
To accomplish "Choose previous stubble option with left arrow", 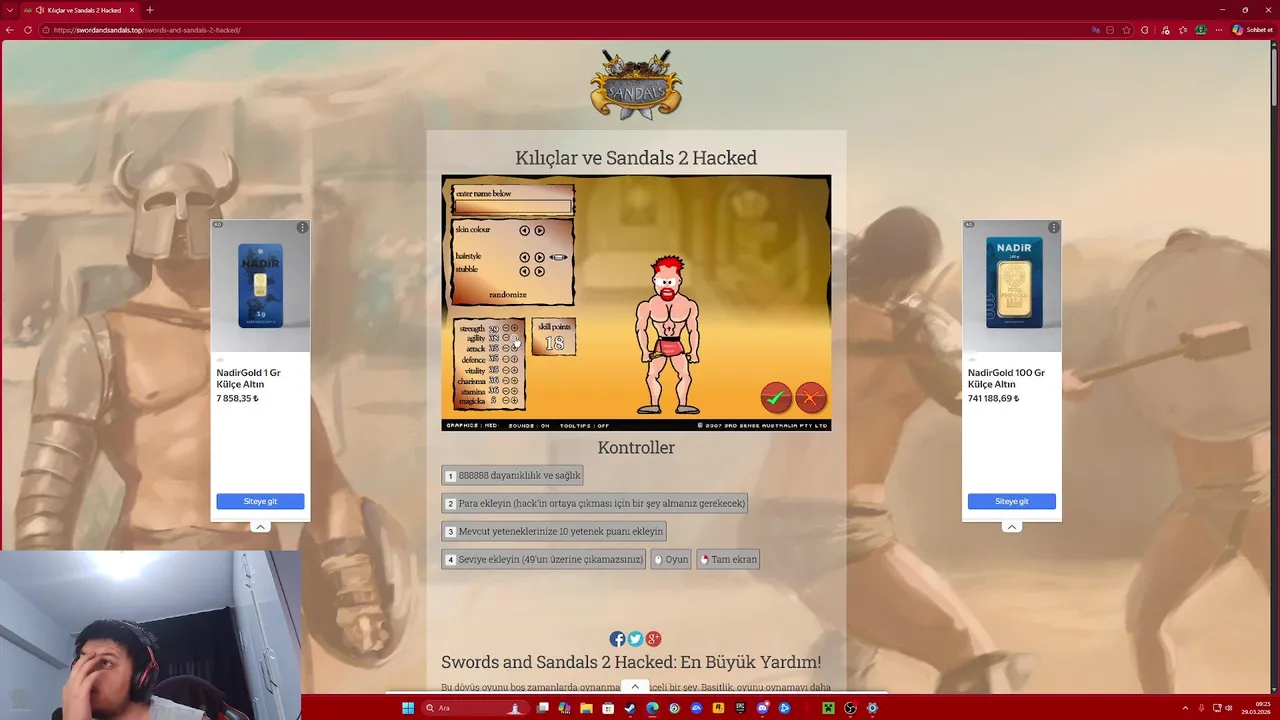I will click(524, 271).
